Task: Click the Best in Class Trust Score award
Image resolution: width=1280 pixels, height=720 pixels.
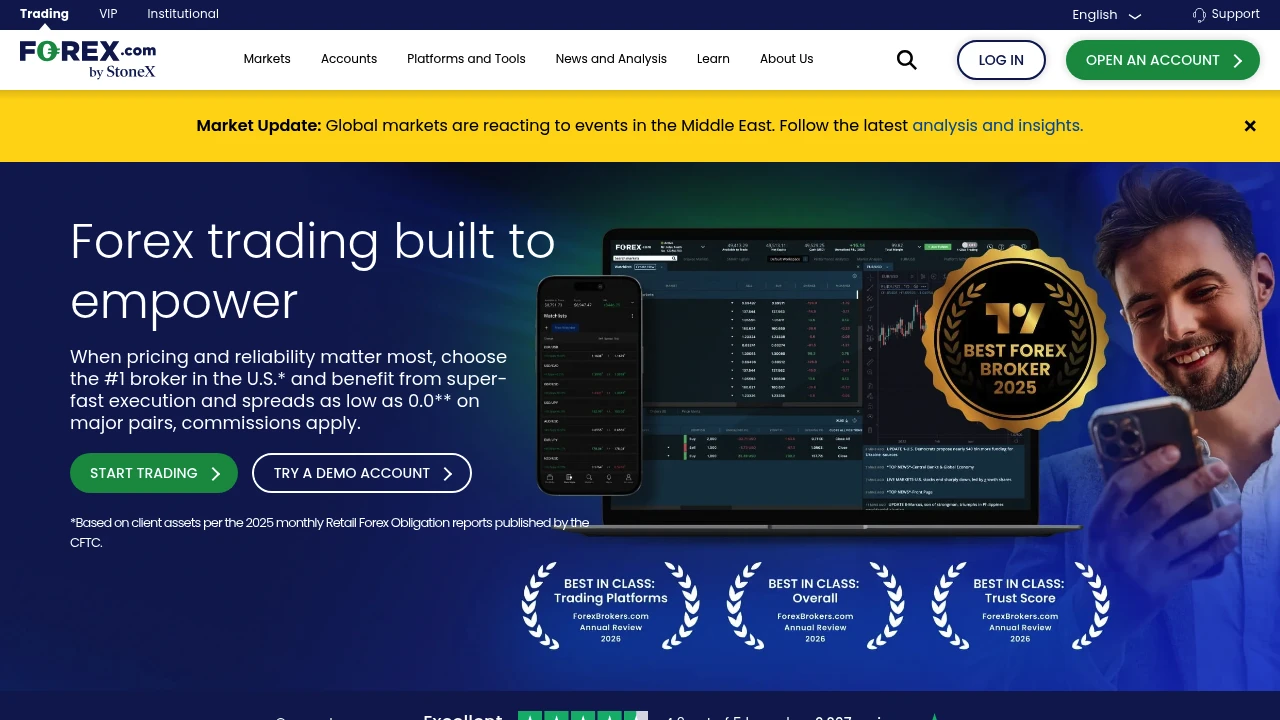Action: [x=1020, y=606]
